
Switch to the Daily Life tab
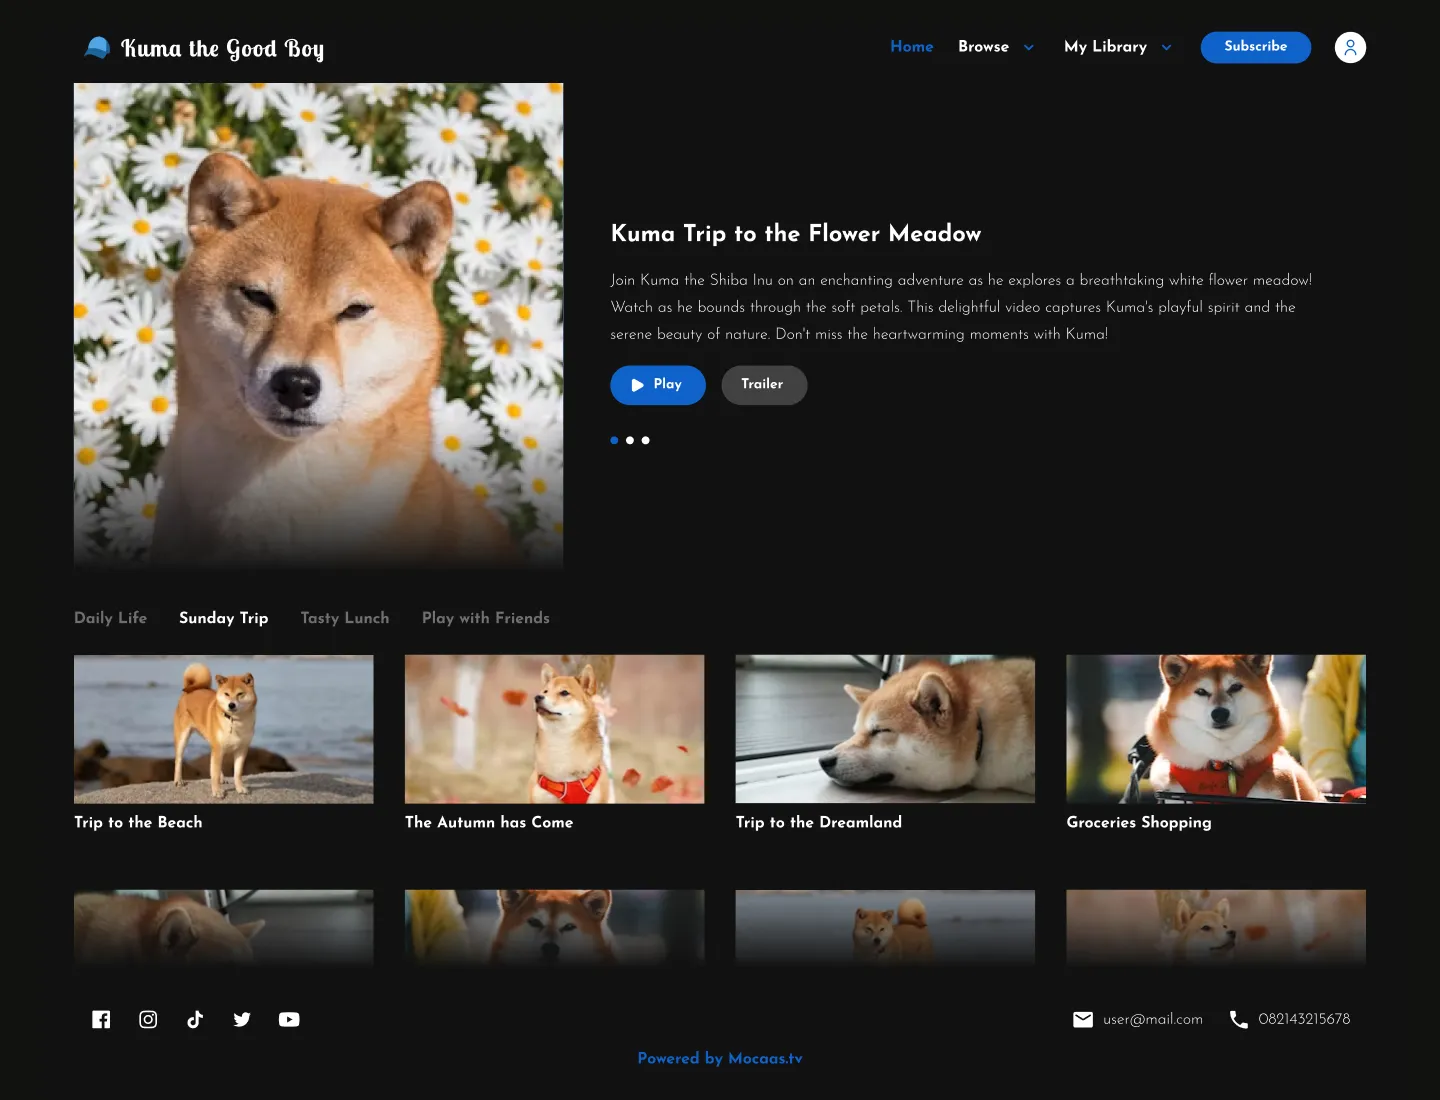[x=110, y=618]
